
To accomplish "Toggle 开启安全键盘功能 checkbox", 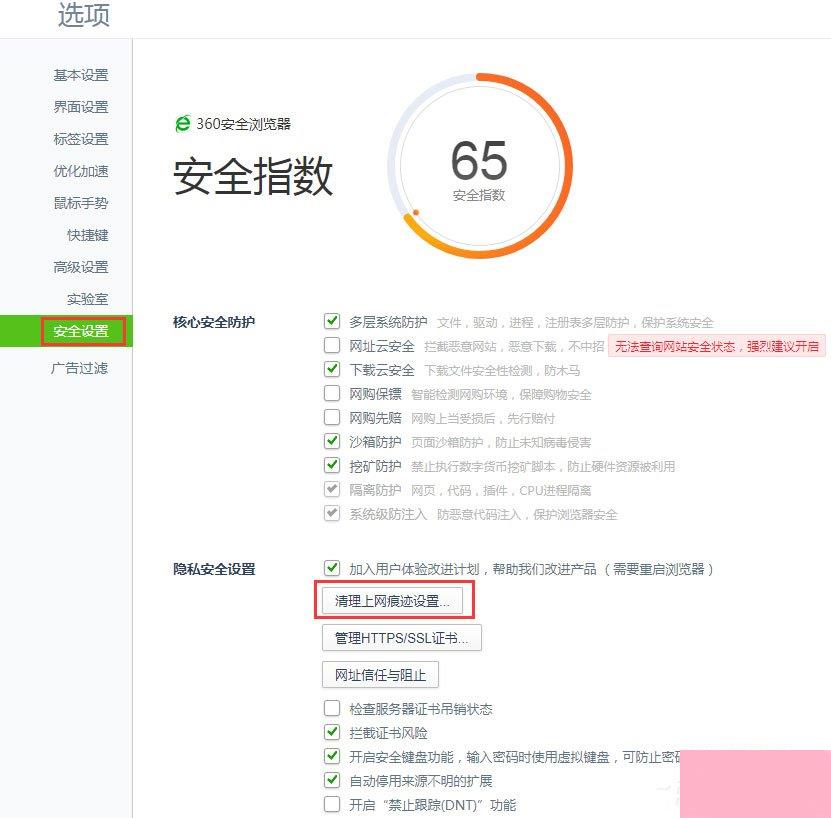I will click(332, 756).
